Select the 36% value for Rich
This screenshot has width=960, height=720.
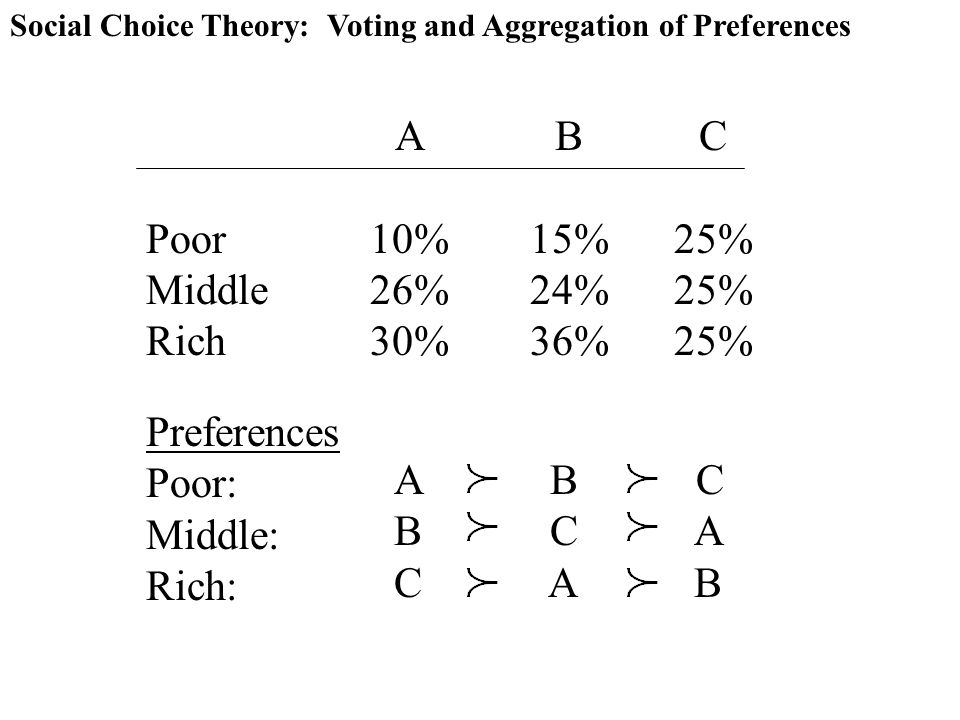point(569,341)
